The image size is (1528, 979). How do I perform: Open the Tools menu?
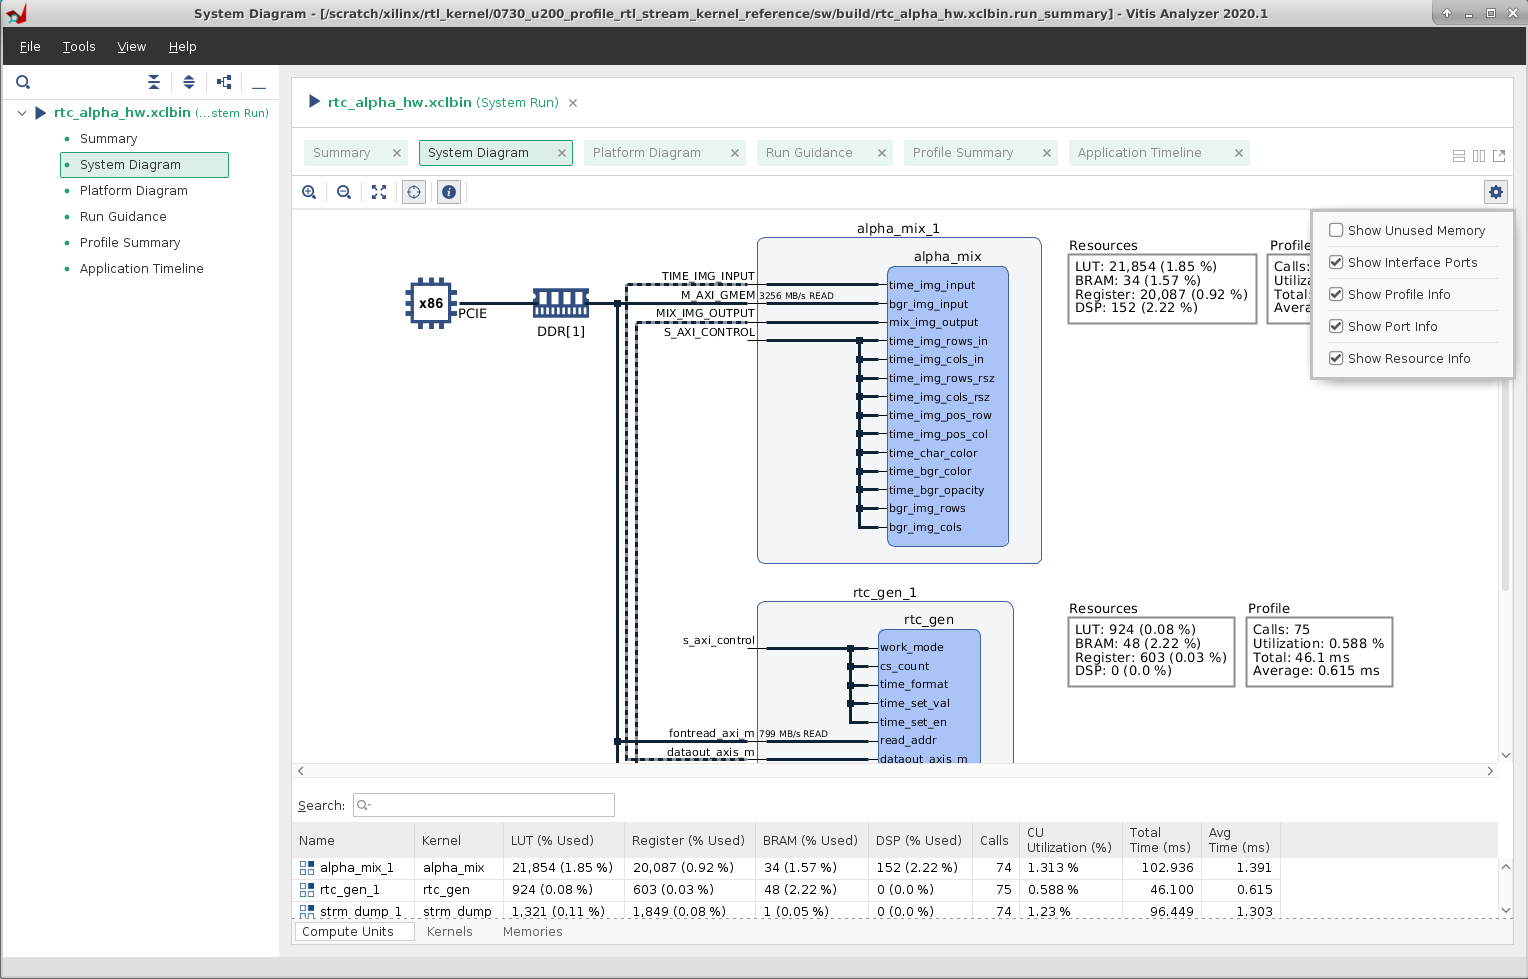pyautogui.click(x=79, y=47)
